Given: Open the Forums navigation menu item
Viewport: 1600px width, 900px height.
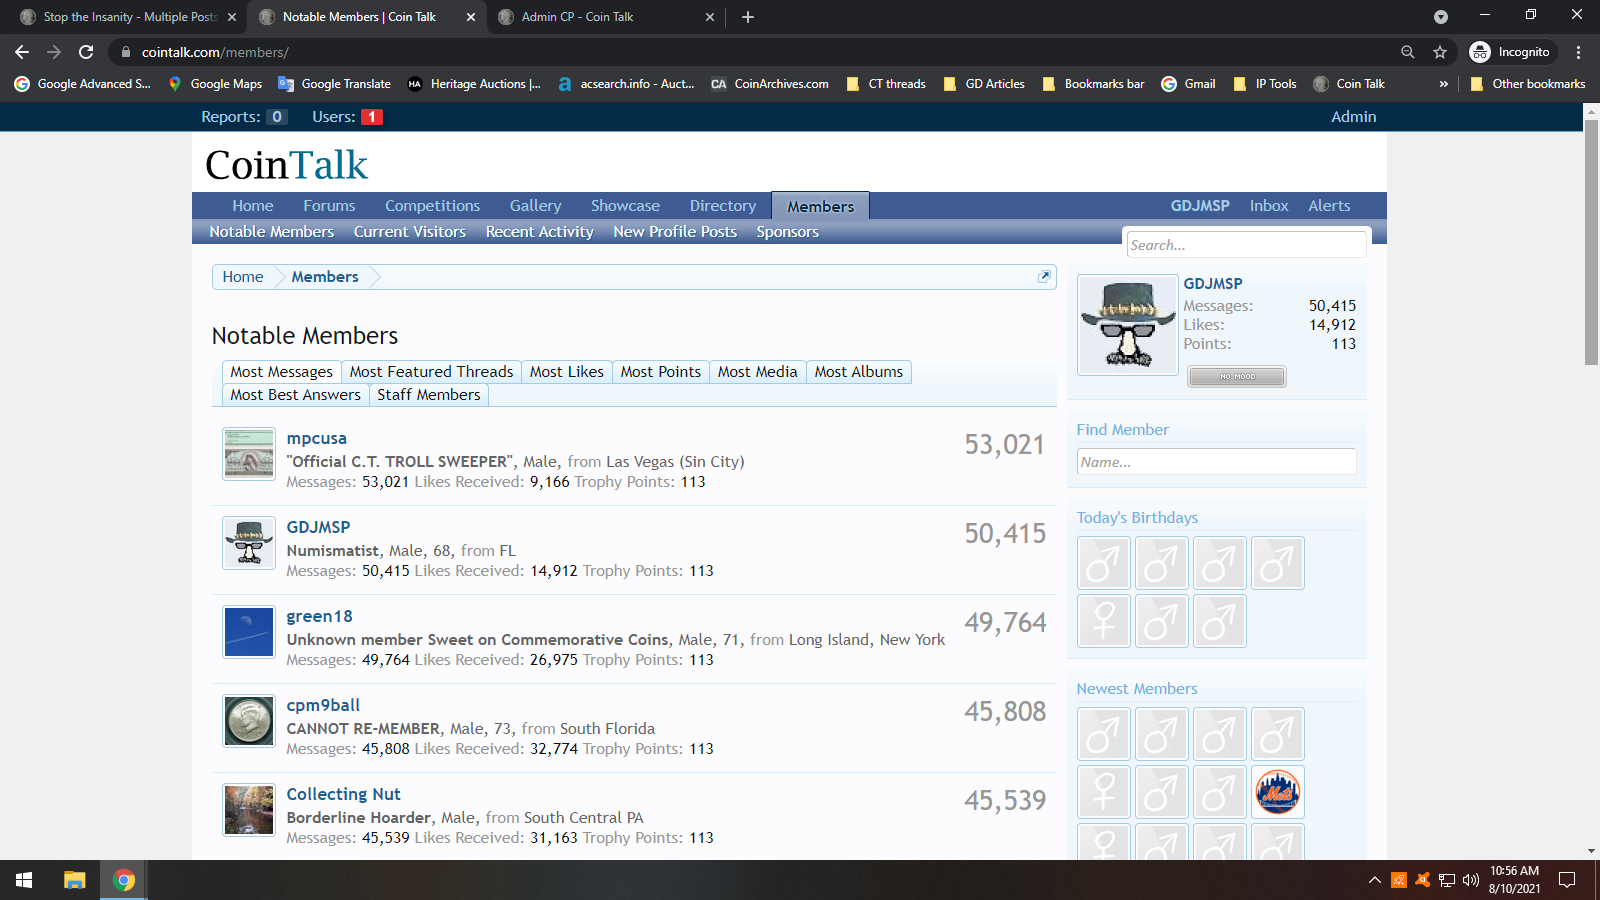Looking at the screenshot, I should (329, 206).
